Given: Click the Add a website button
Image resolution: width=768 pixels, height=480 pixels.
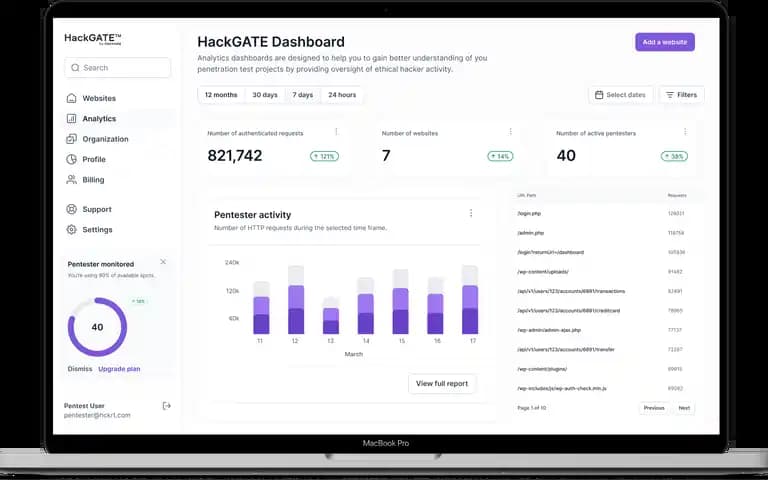Looking at the screenshot, I should pyautogui.click(x=665, y=42).
